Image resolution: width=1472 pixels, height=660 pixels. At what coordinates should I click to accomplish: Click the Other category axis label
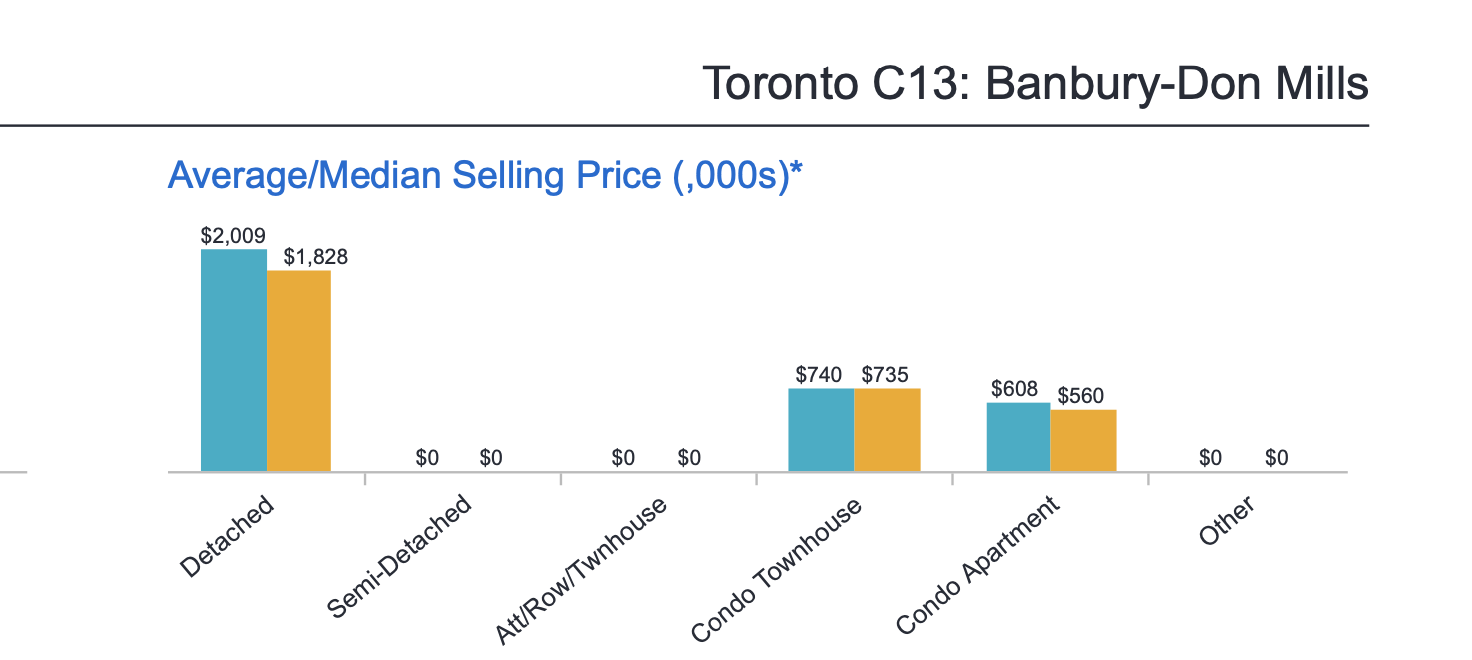(x=1227, y=521)
